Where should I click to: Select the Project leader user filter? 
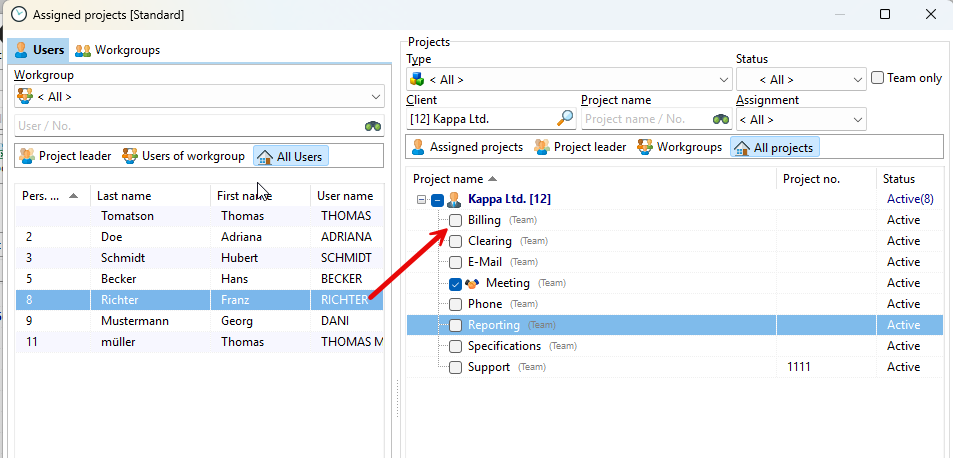[65, 156]
